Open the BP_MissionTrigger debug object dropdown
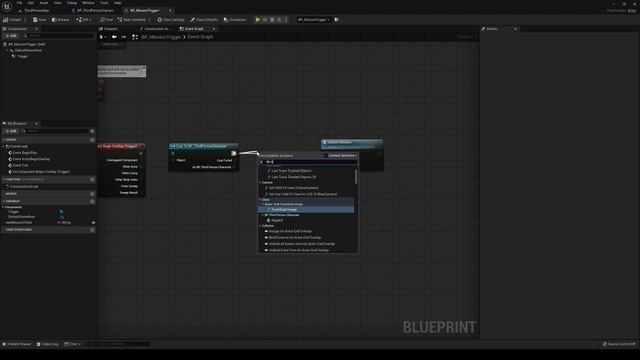 point(313,20)
